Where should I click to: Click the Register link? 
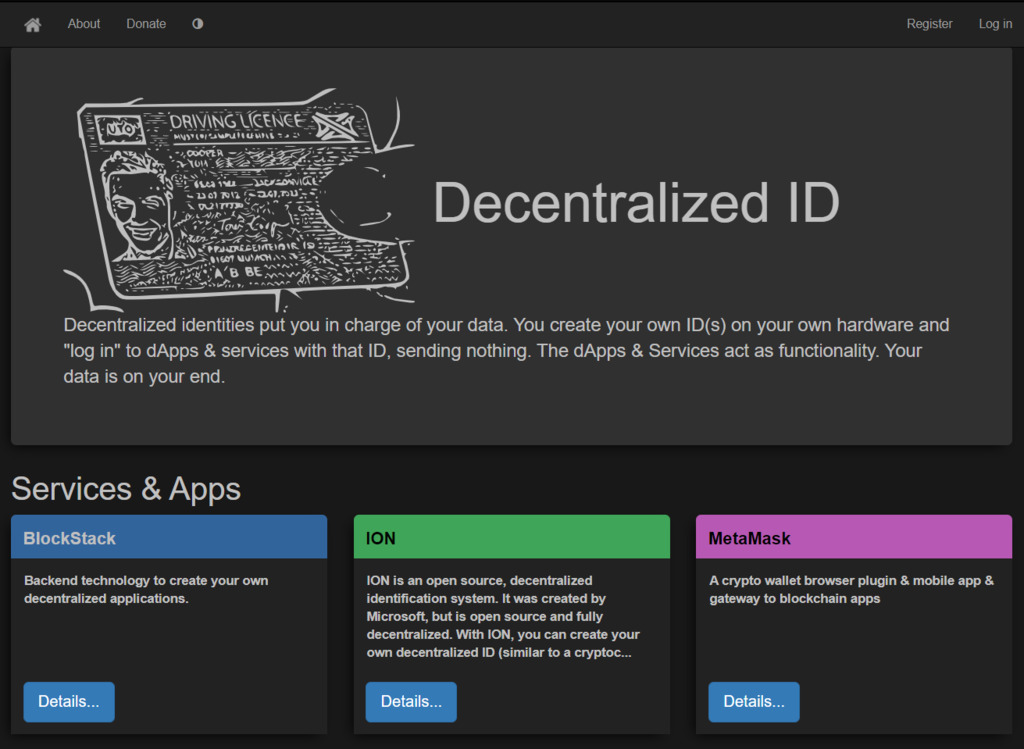(x=929, y=24)
